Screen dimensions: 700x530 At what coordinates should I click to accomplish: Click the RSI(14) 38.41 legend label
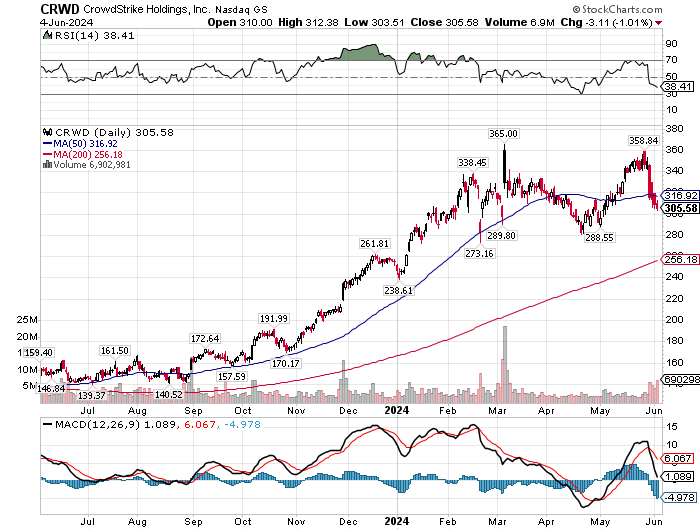[x=94, y=35]
